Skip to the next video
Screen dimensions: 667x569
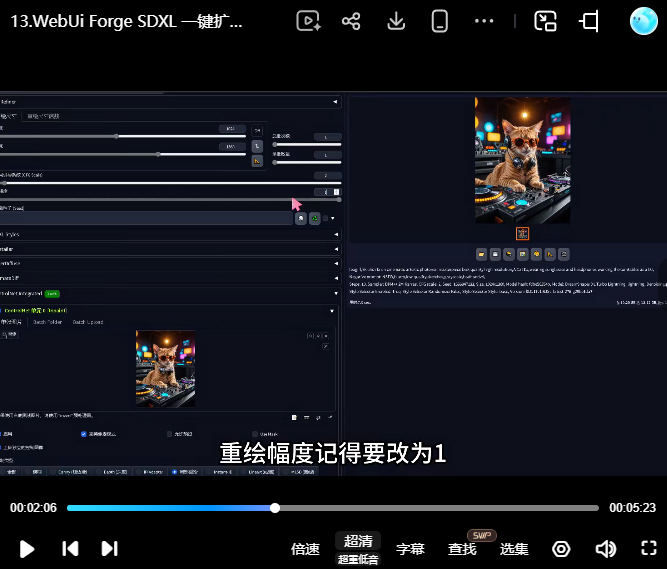(x=109, y=549)
